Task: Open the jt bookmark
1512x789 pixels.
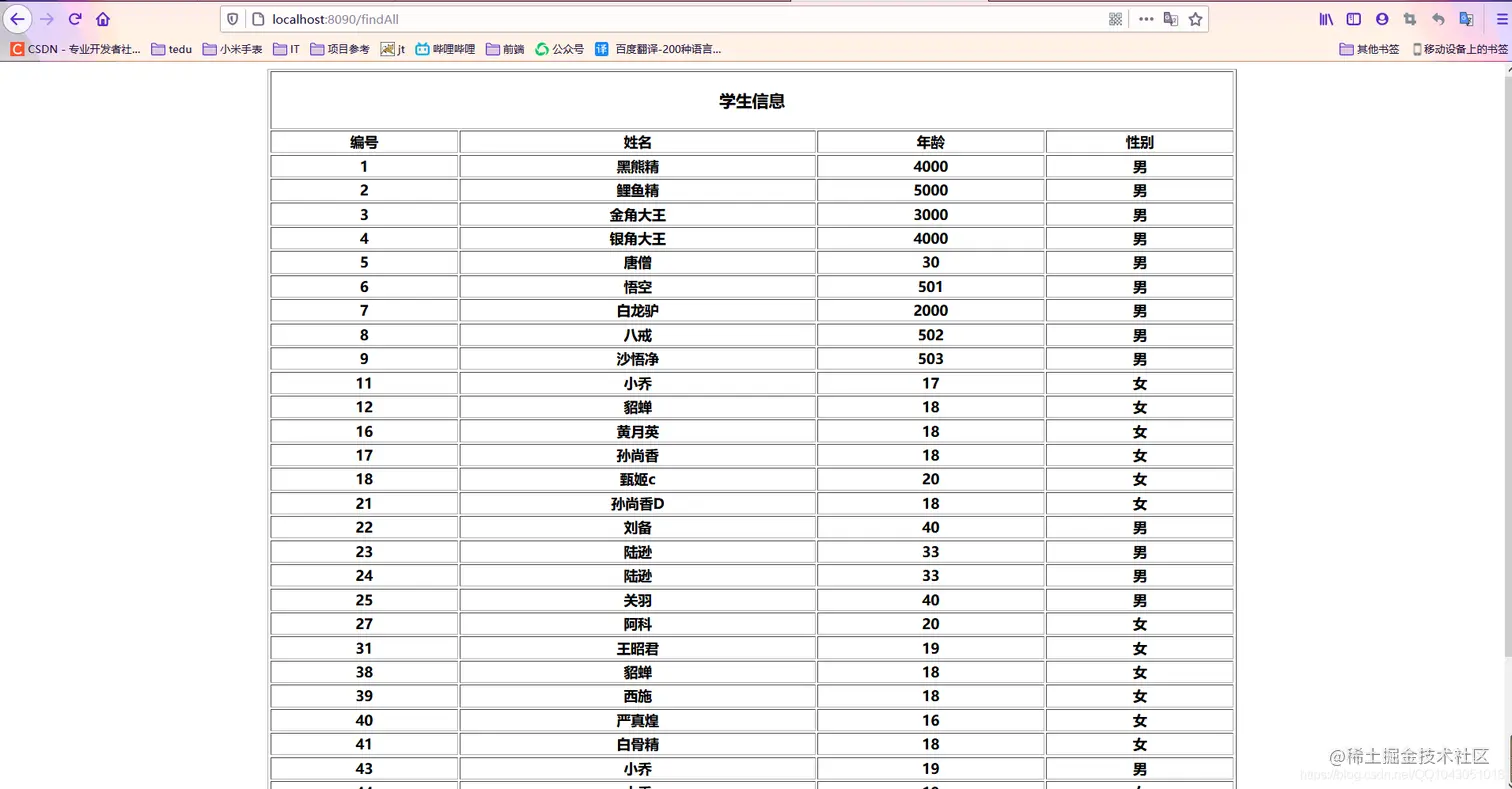Action: [x=392, y=49]
